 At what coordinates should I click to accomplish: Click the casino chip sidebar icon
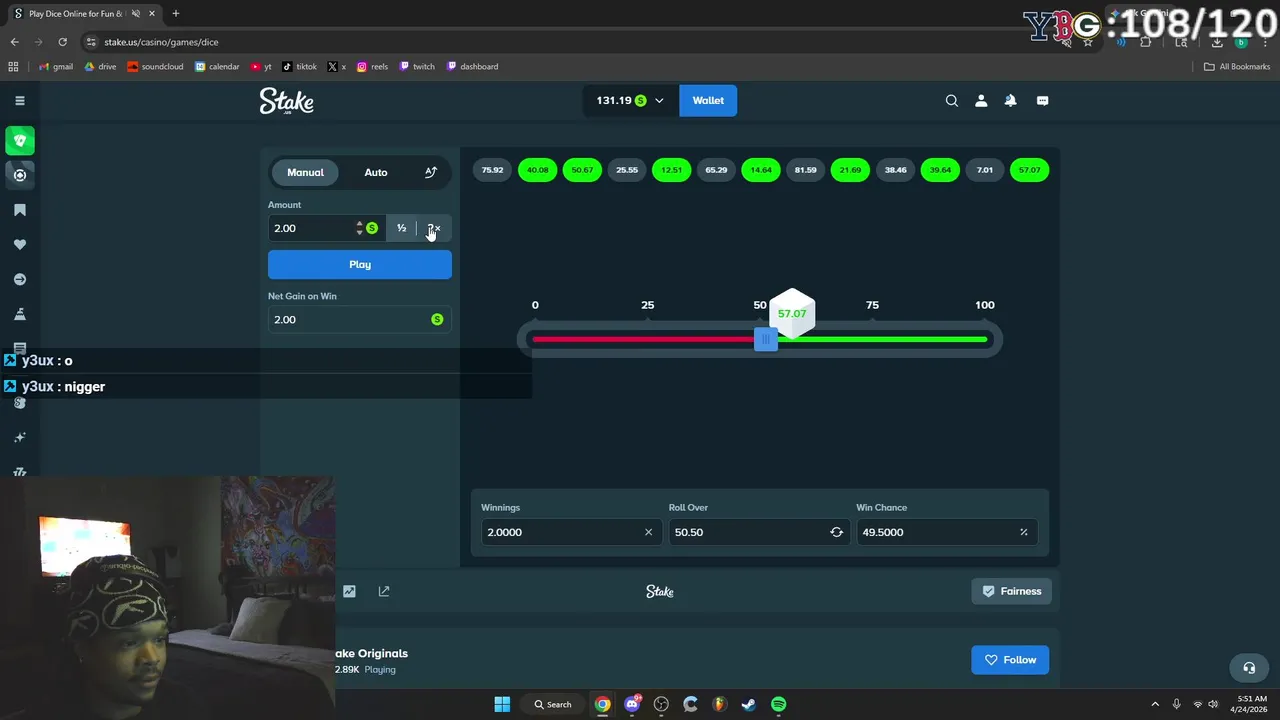[20, 175]
